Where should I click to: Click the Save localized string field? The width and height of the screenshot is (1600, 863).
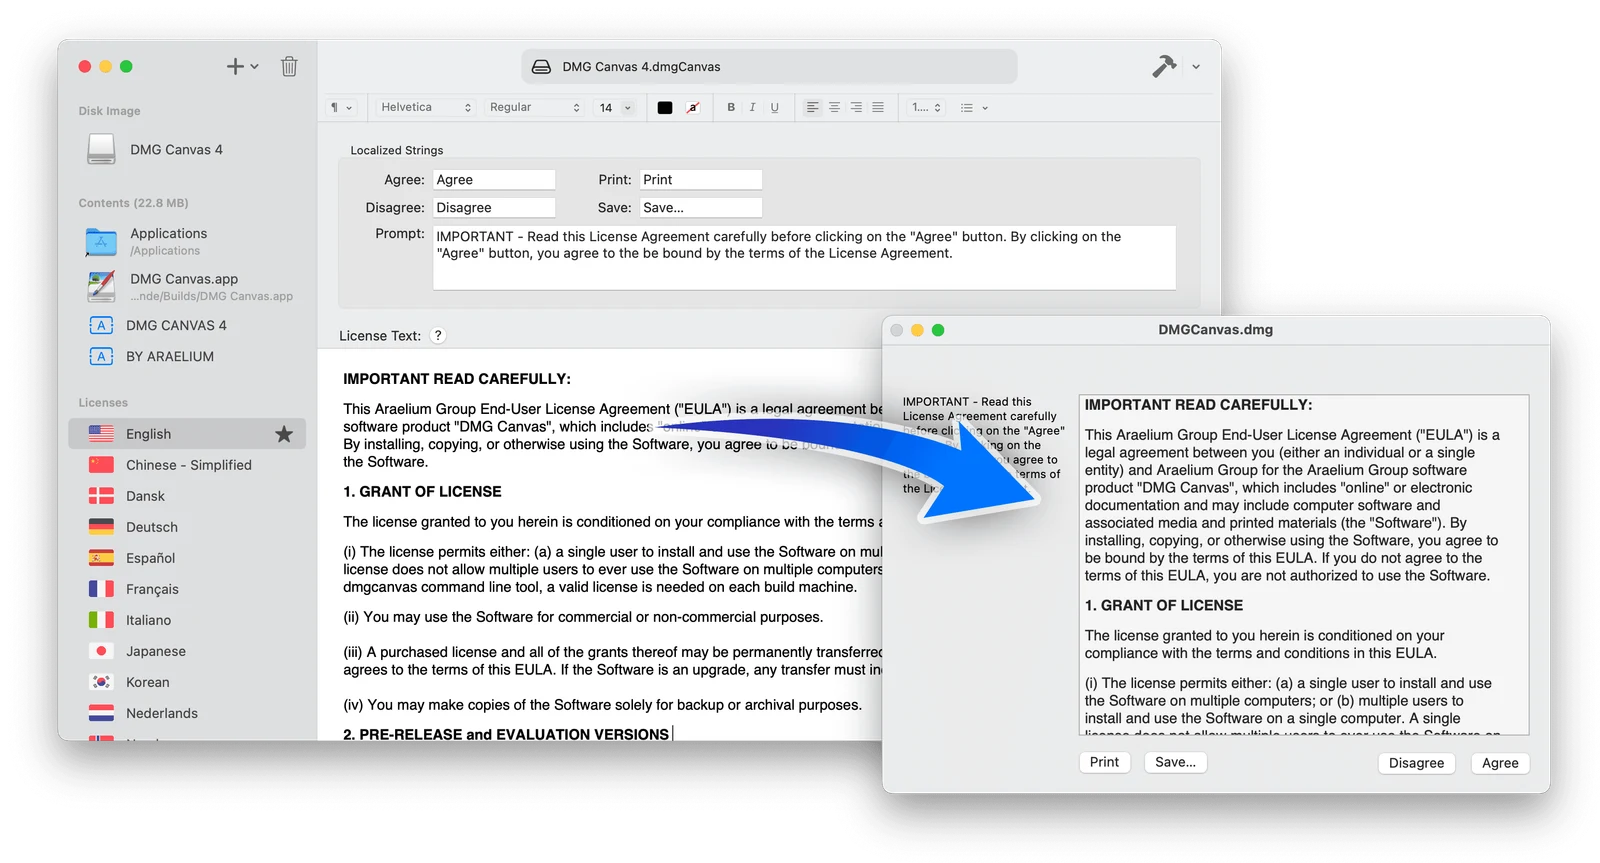coord(700,207)
